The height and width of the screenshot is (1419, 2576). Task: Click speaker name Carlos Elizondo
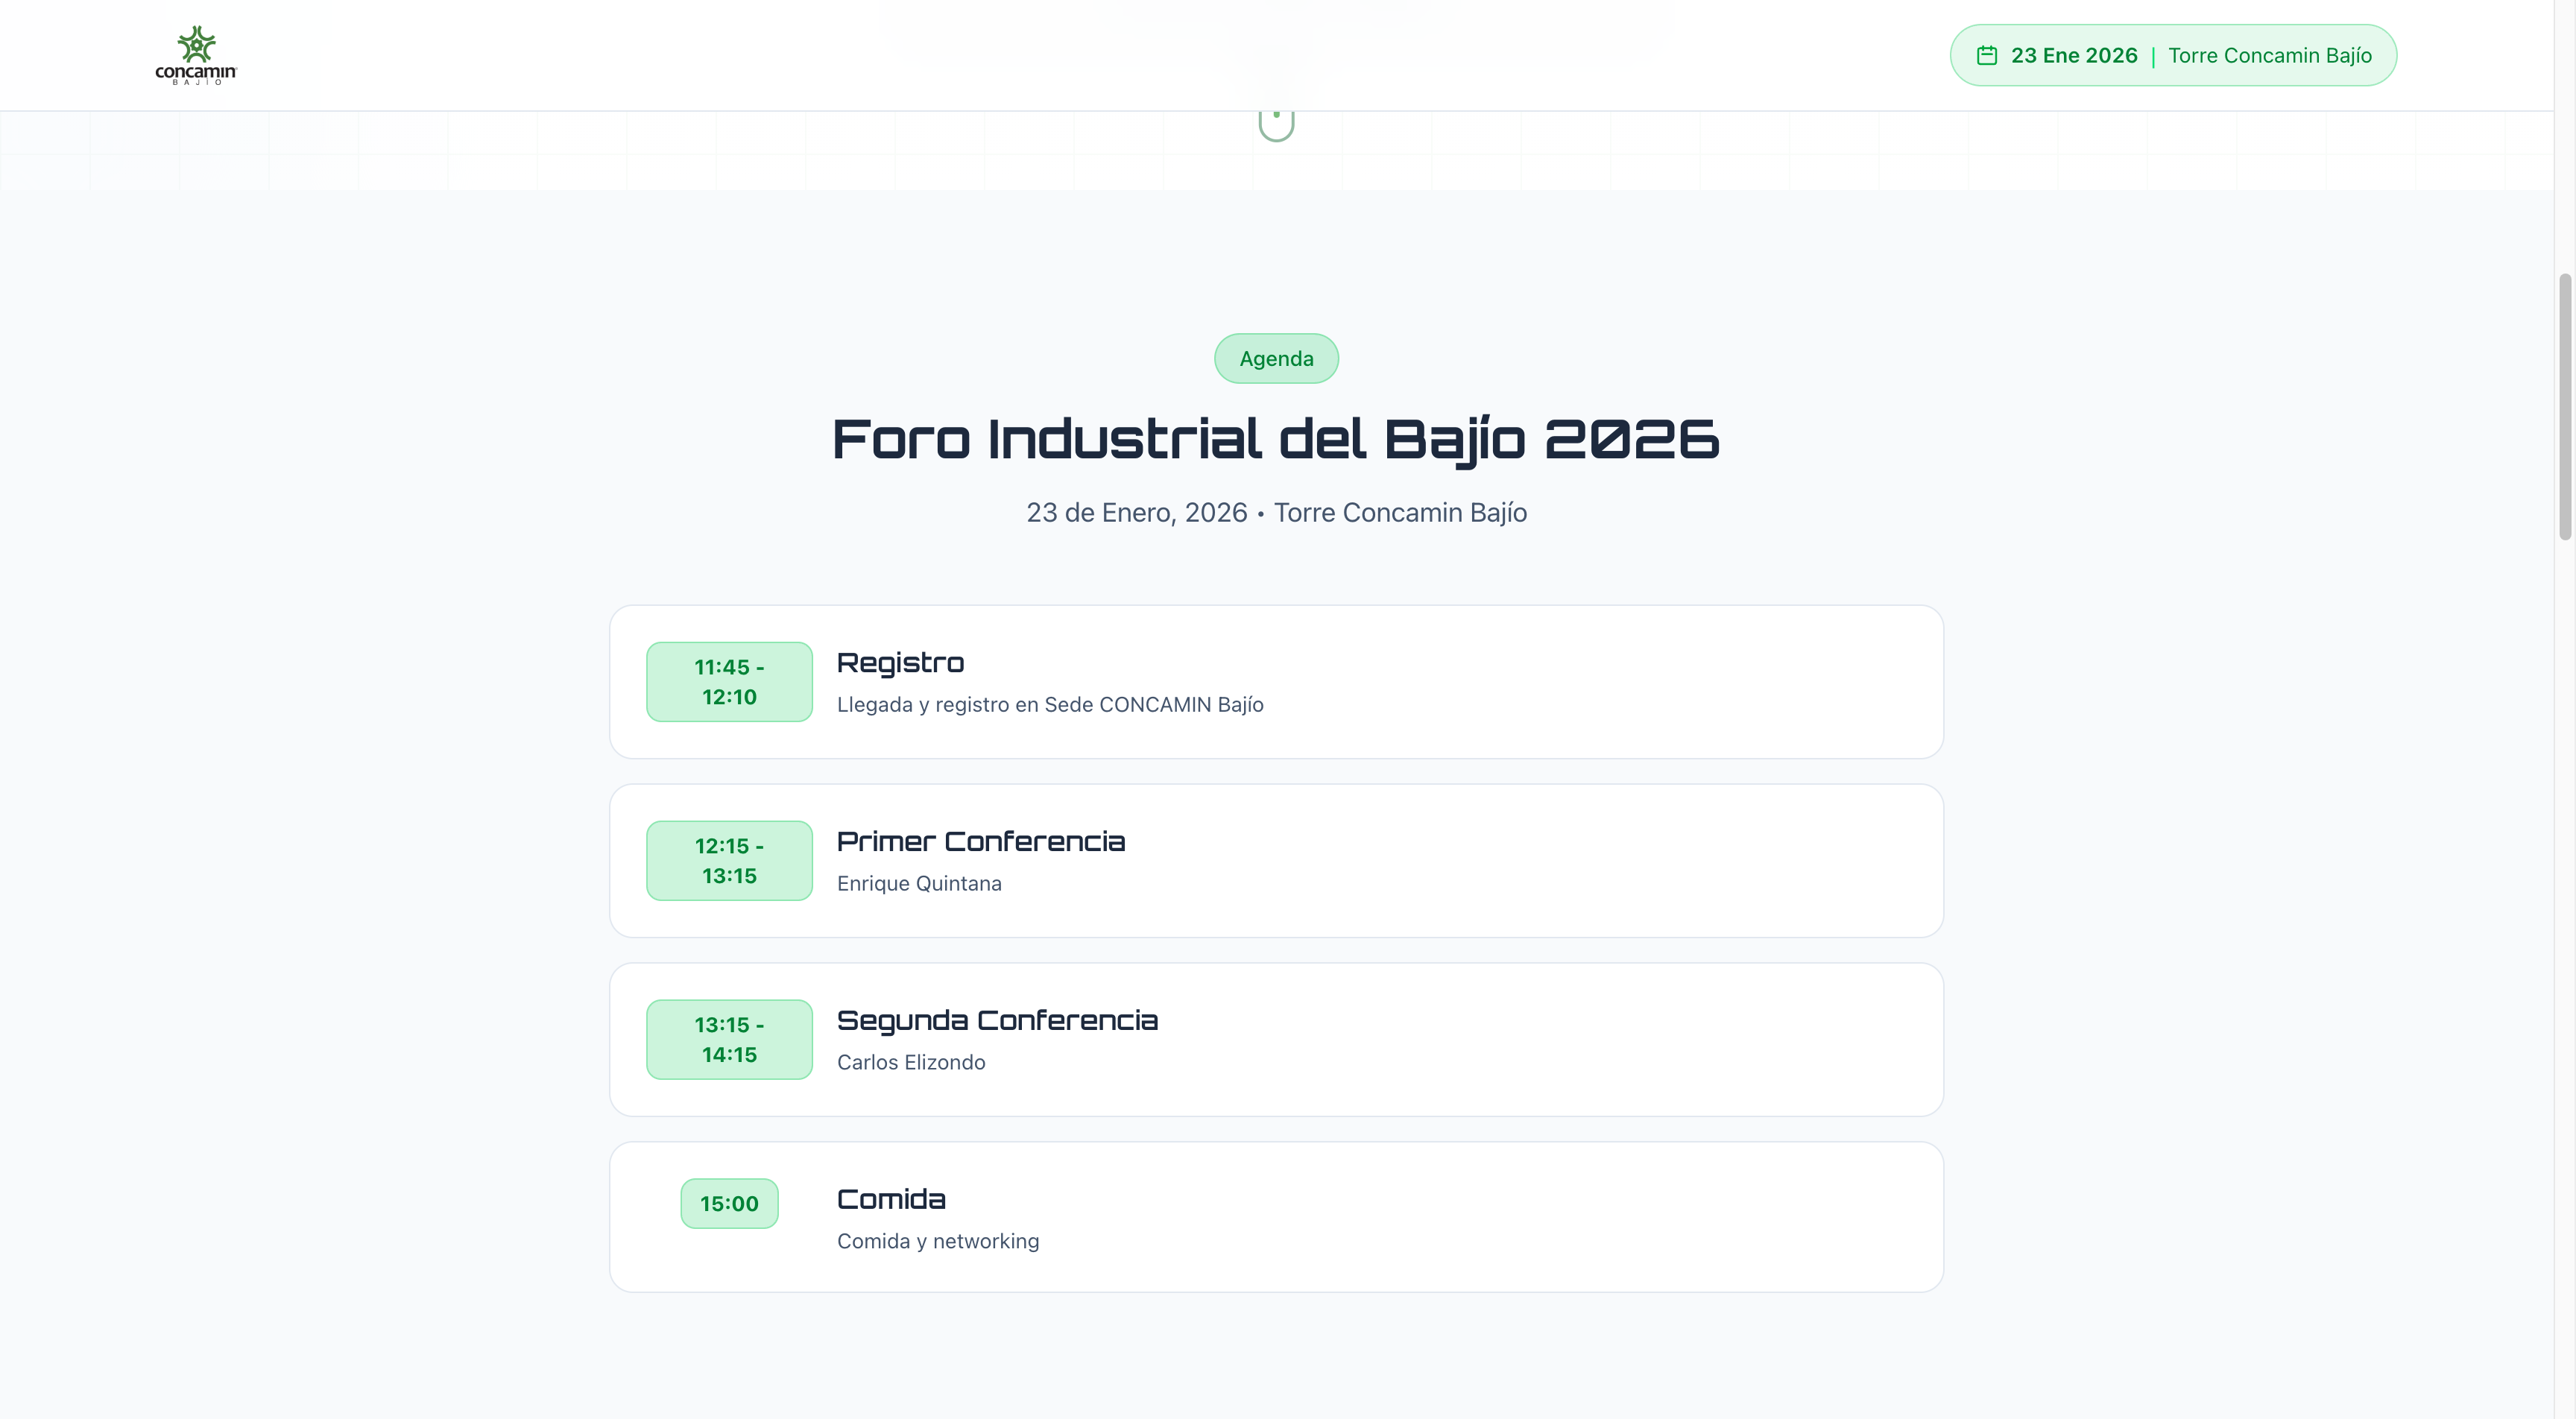point(911,1063)
